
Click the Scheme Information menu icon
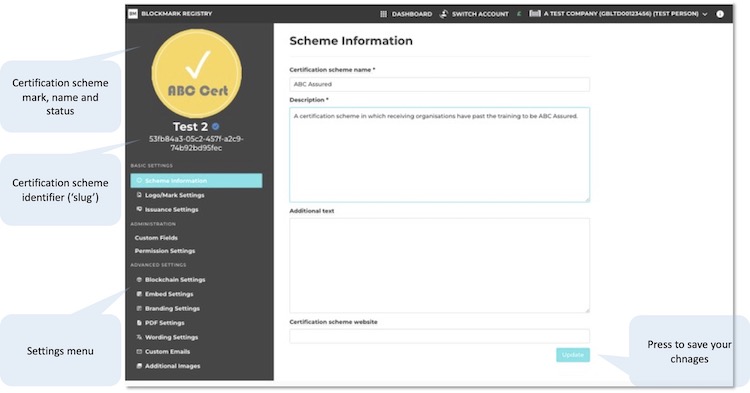click(139, 181)
